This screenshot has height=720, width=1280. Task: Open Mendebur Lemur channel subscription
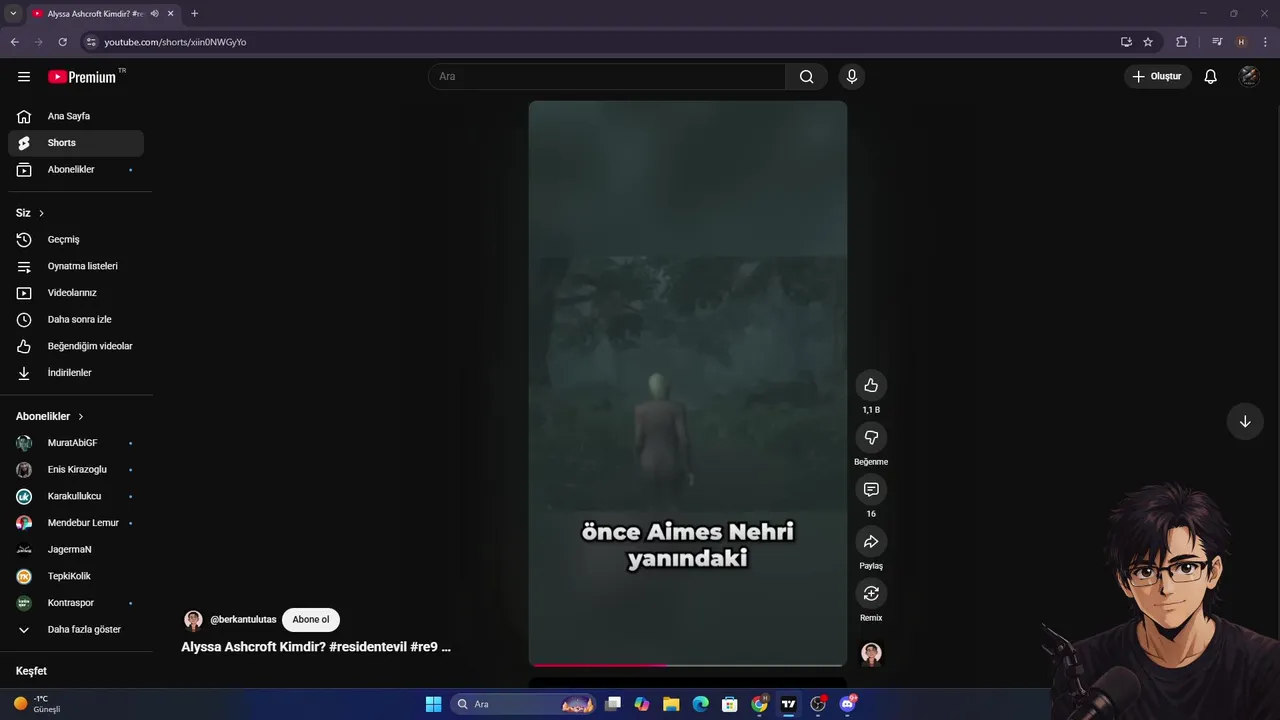click(76, 523)
